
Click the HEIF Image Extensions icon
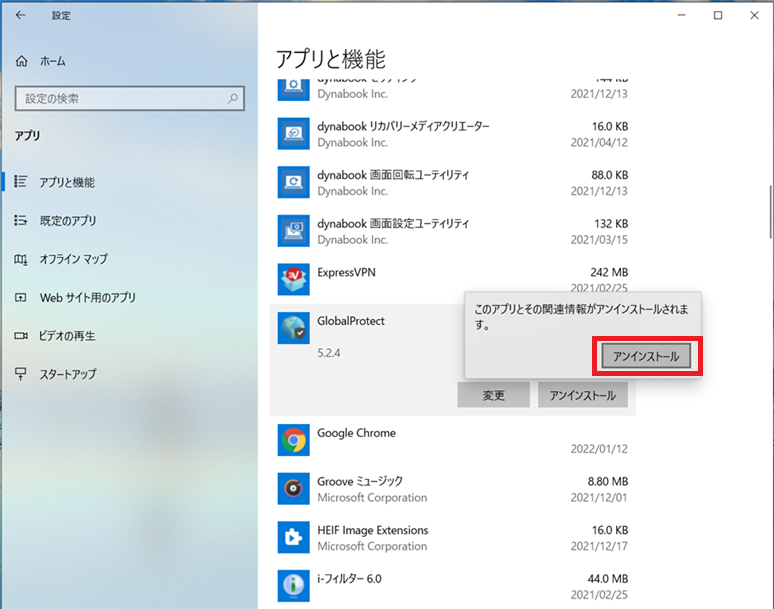tap(292, 538)
